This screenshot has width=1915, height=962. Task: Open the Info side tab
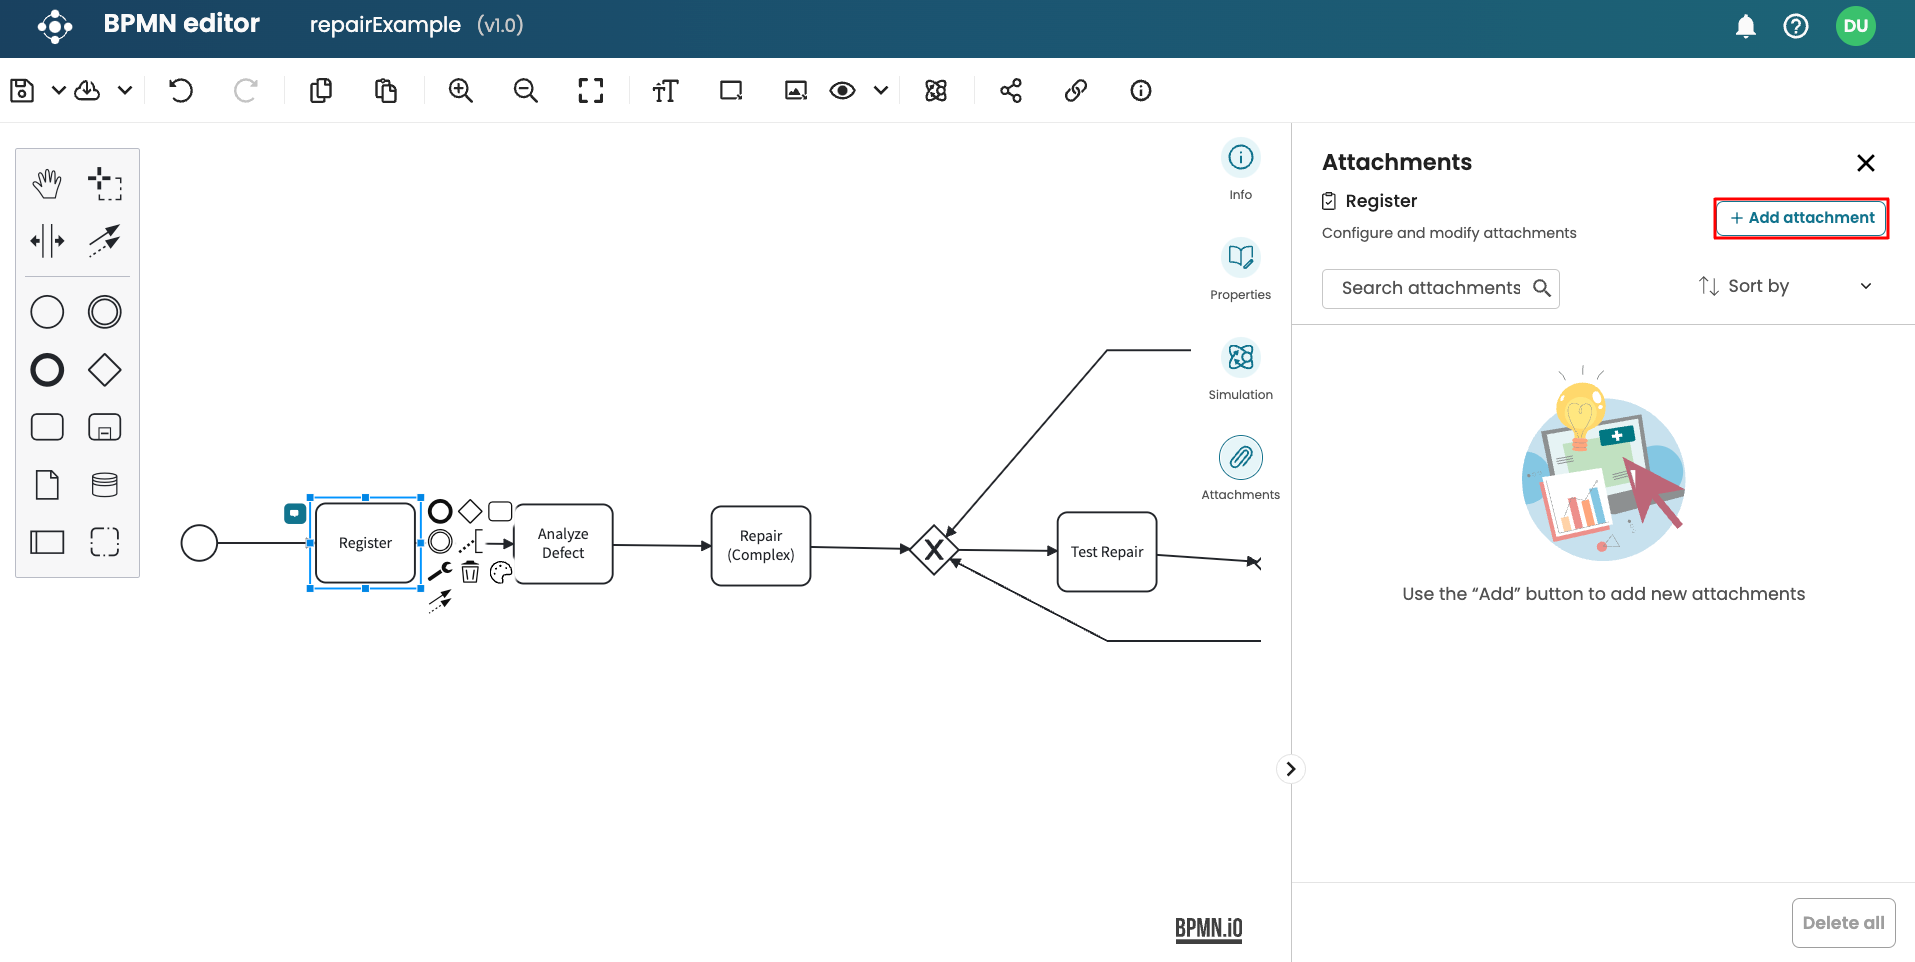1240,168
